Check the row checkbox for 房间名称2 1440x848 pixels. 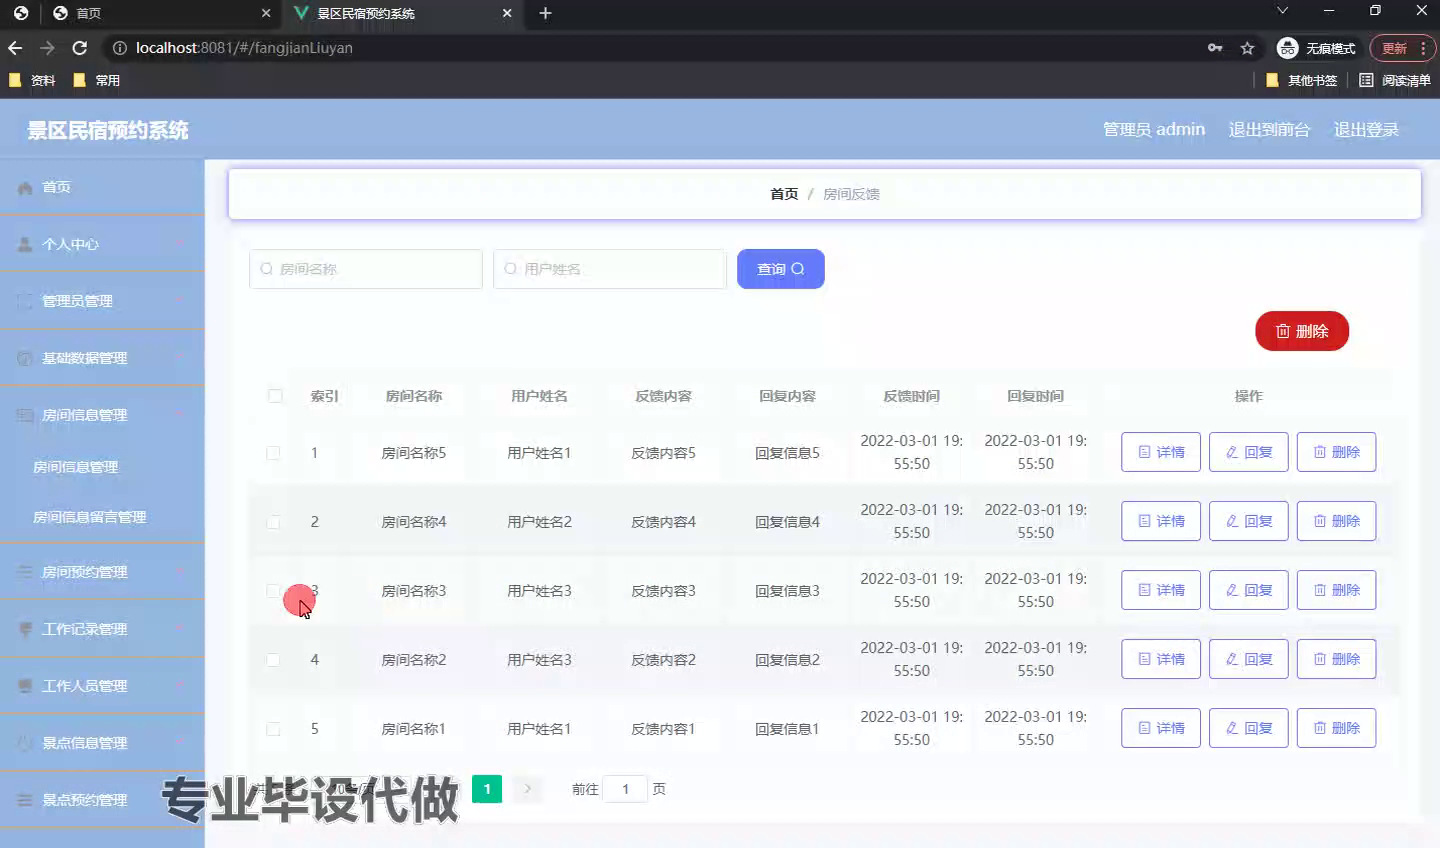tap(273, 660)
